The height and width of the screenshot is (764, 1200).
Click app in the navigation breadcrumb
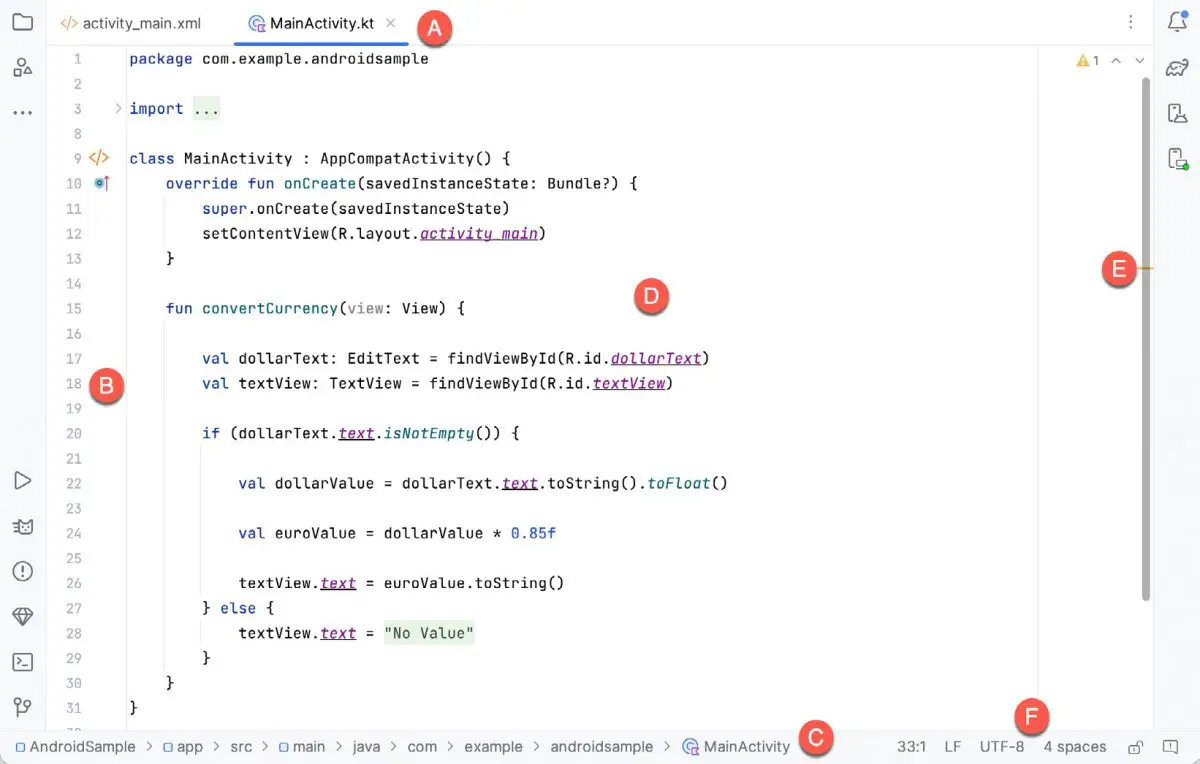182,747
